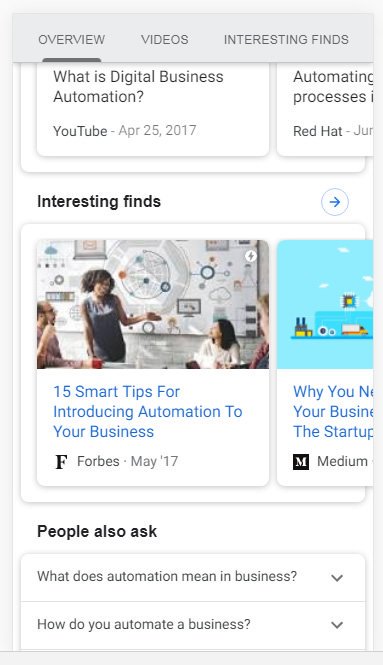The height and width of the screenshot is (665, 383).
Task: Open "15 Smart Tips For Introducing Automation" link
Action: point(148,411)
